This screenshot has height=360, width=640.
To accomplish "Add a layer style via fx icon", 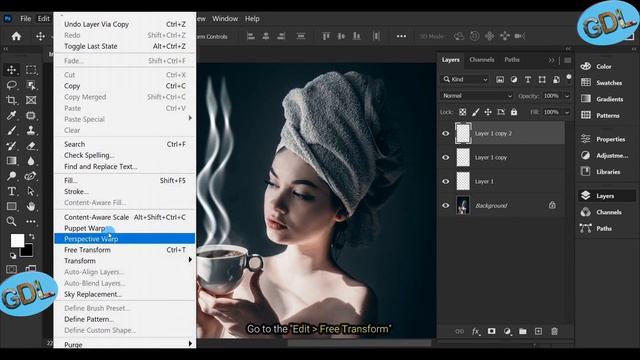I will pos(476,331).
